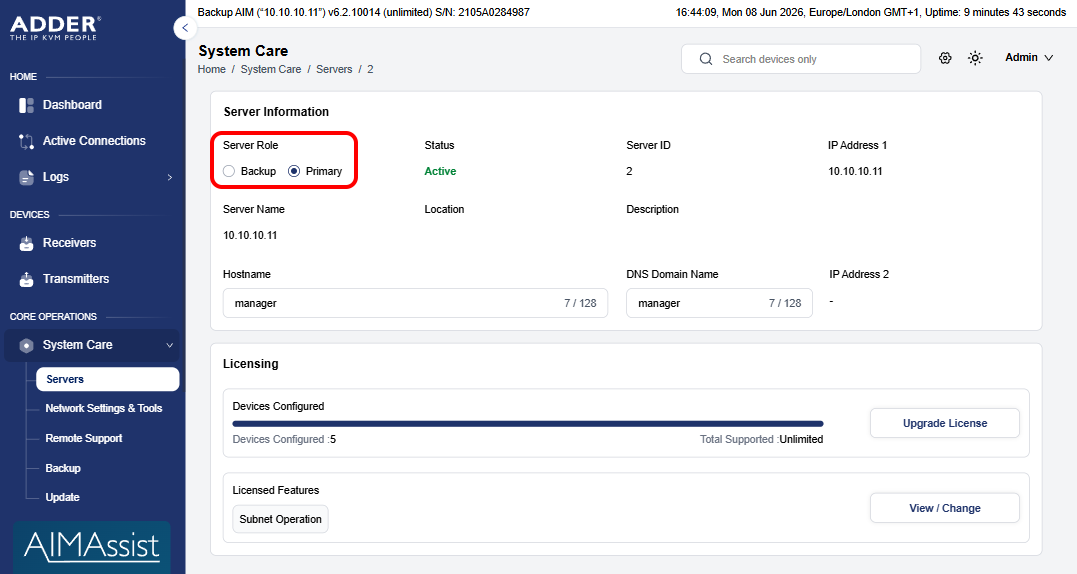
Task: Collapse the System Care menu chevron
Action: [170, 345]
